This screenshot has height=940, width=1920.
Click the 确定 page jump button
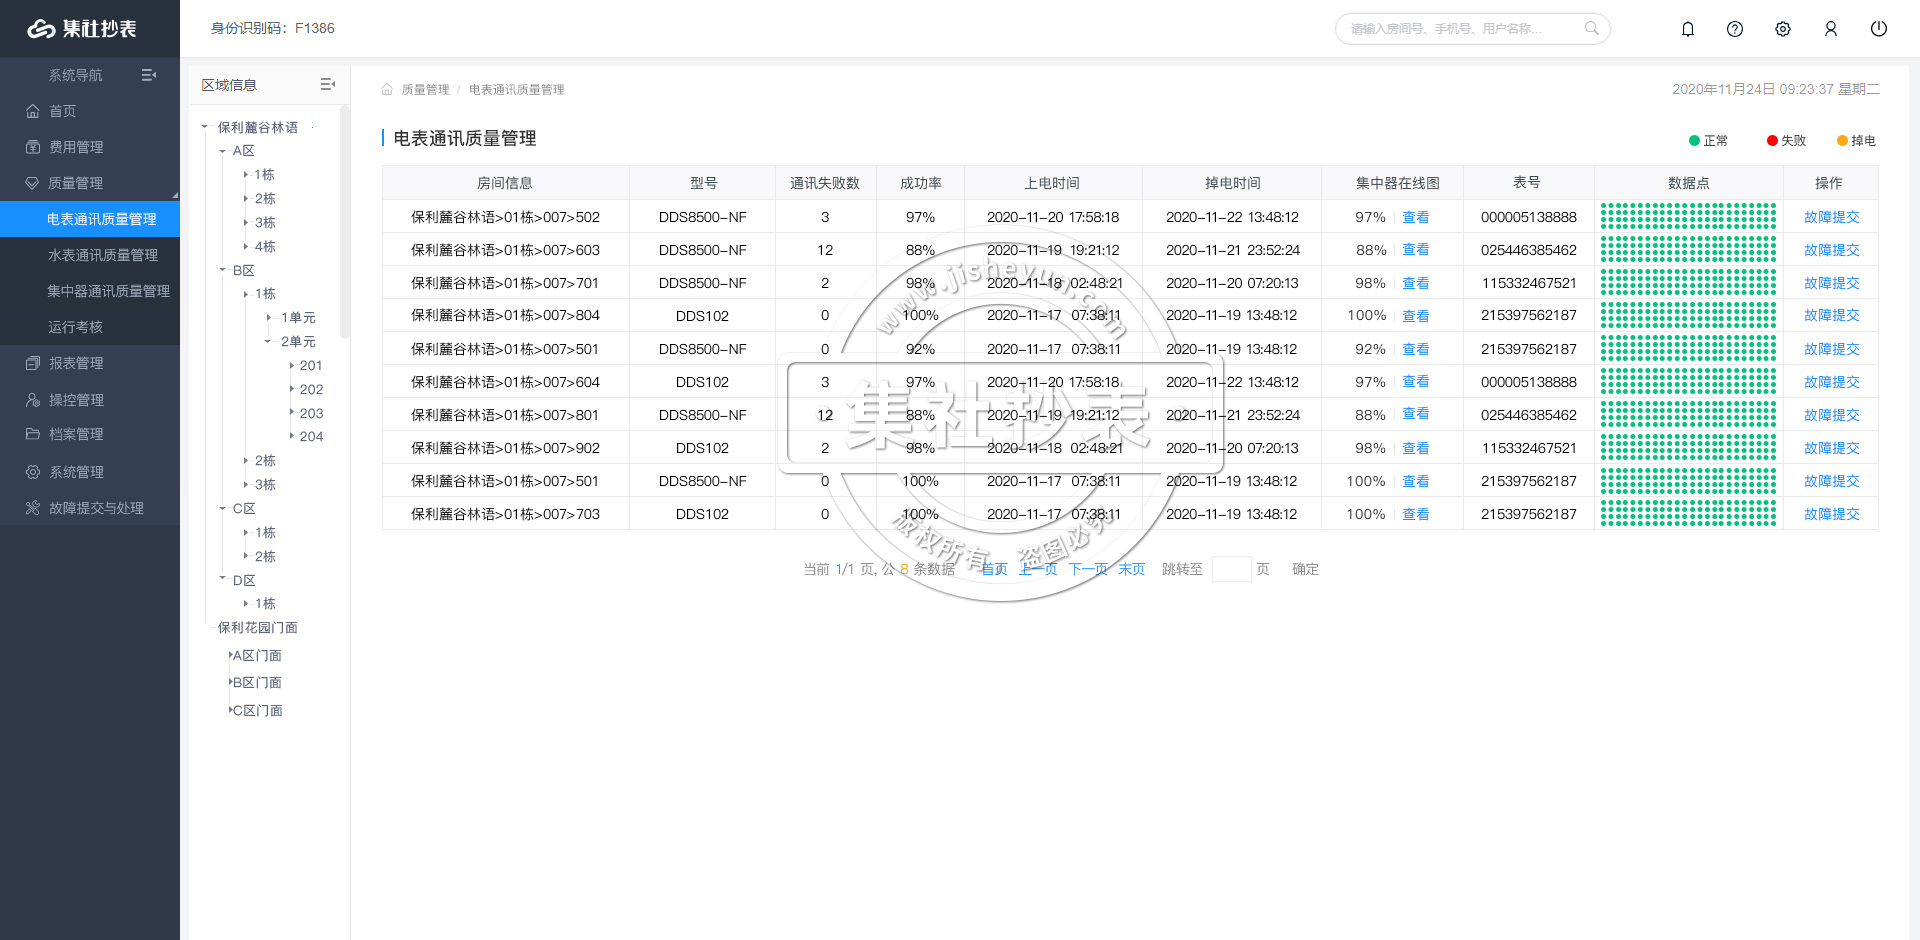click(1305, 569)
